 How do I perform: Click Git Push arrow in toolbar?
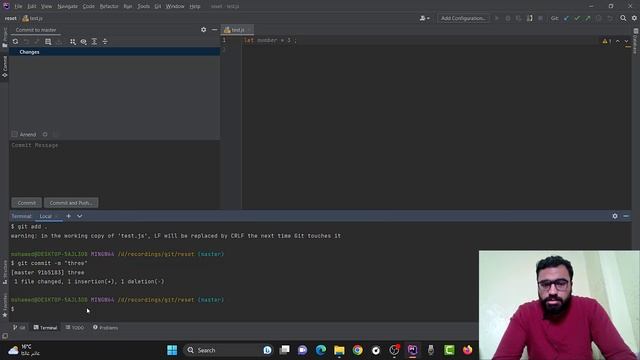588,18
